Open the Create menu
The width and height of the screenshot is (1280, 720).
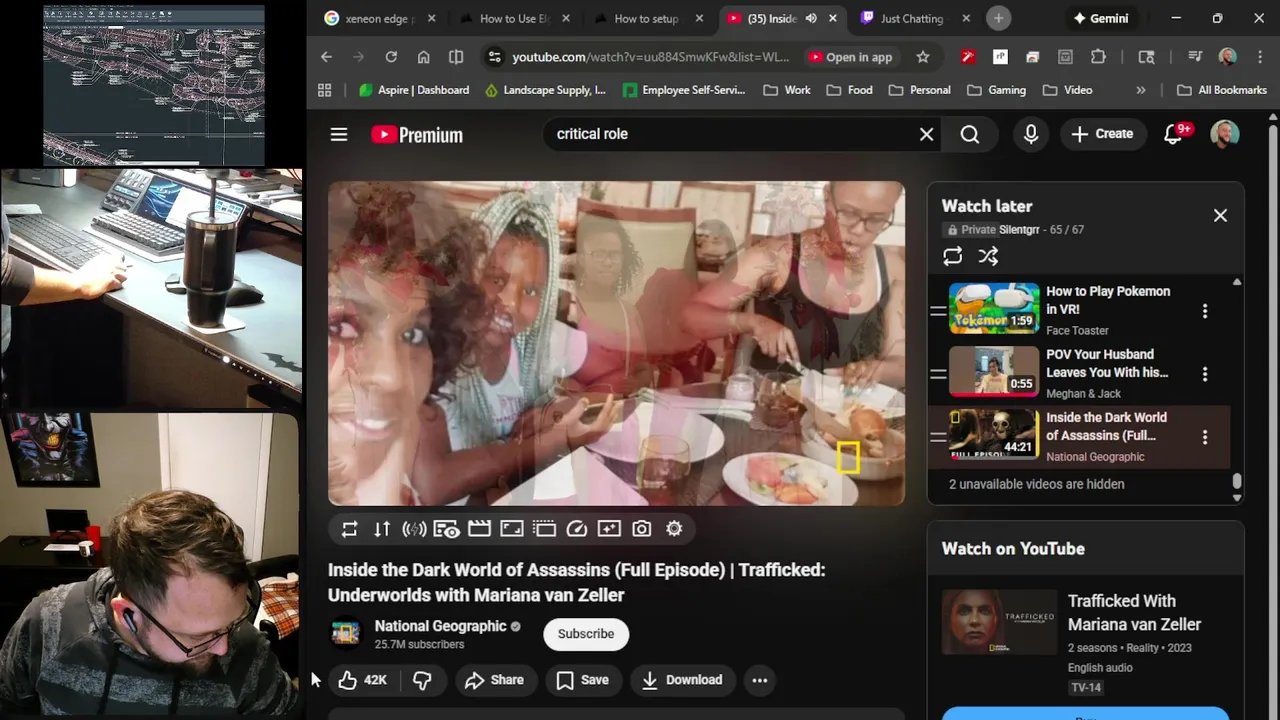coord(1102,134)
